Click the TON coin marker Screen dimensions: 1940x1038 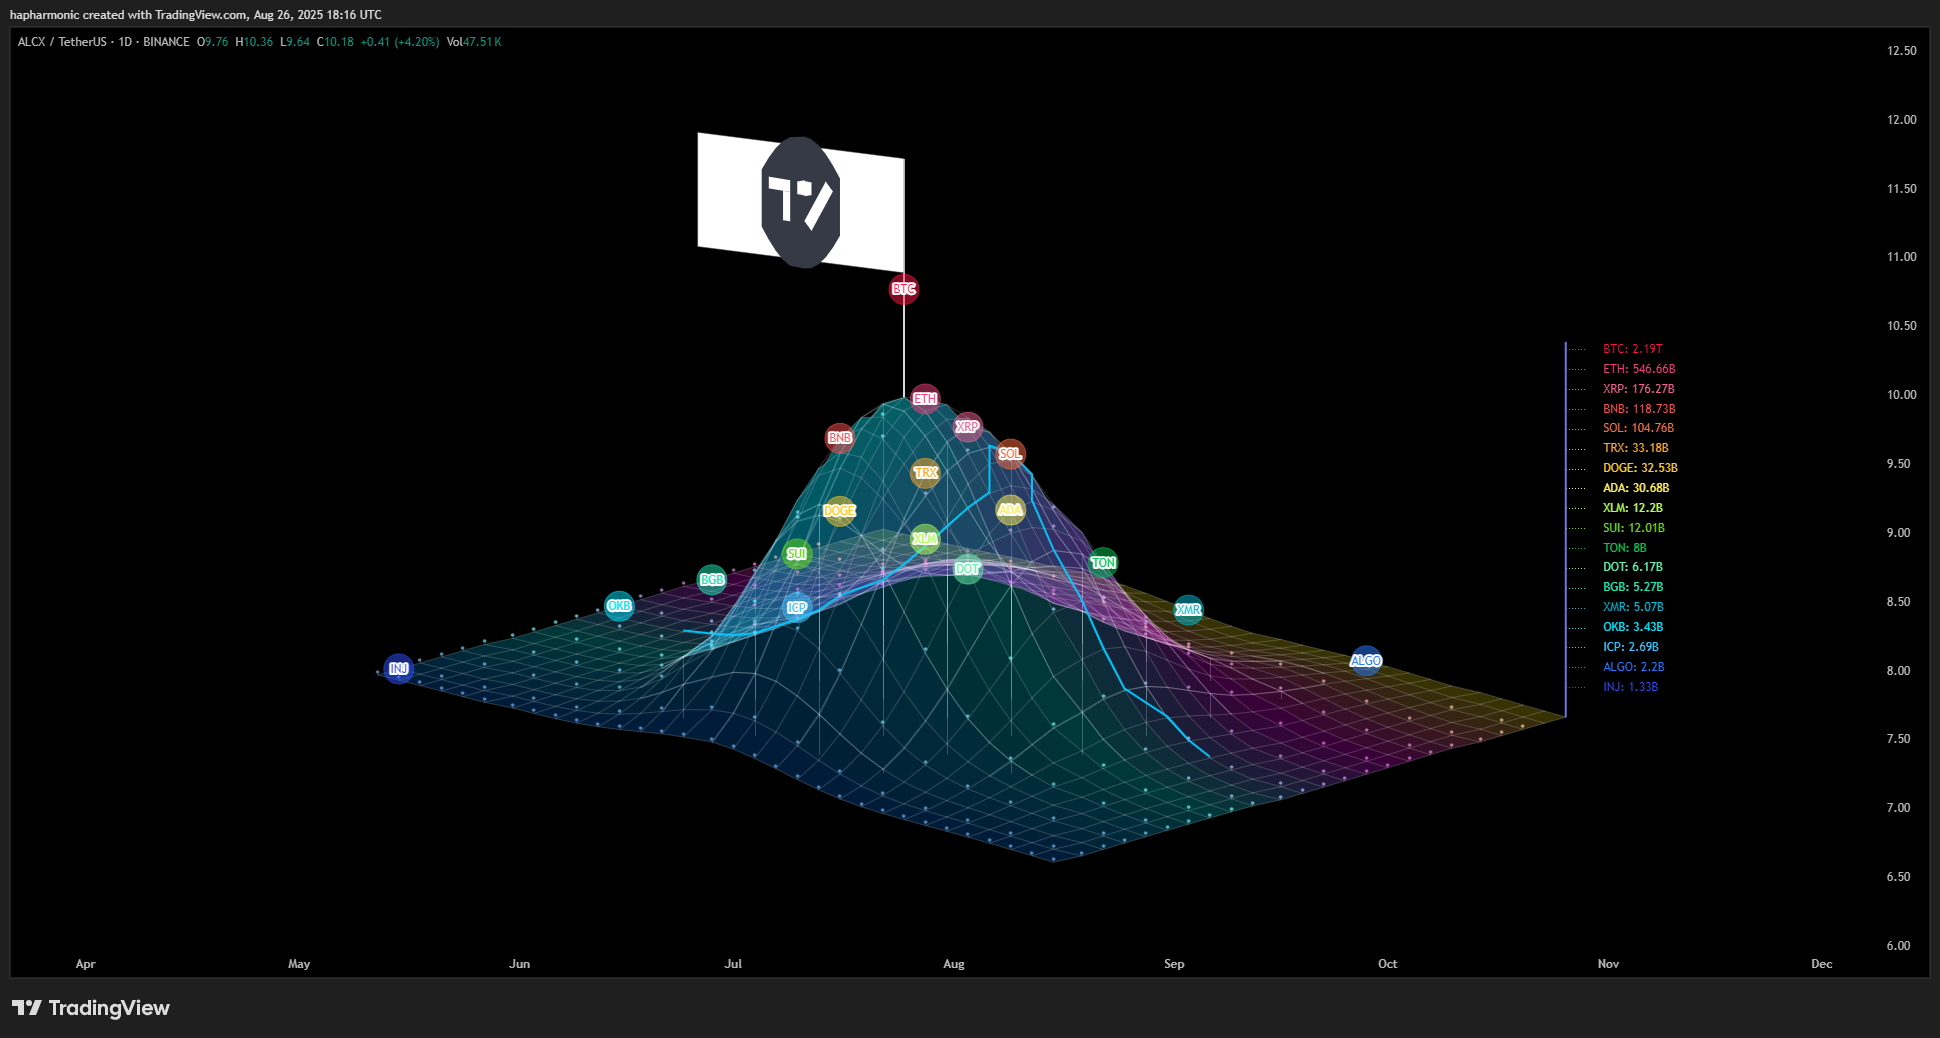pos(1103,563)
